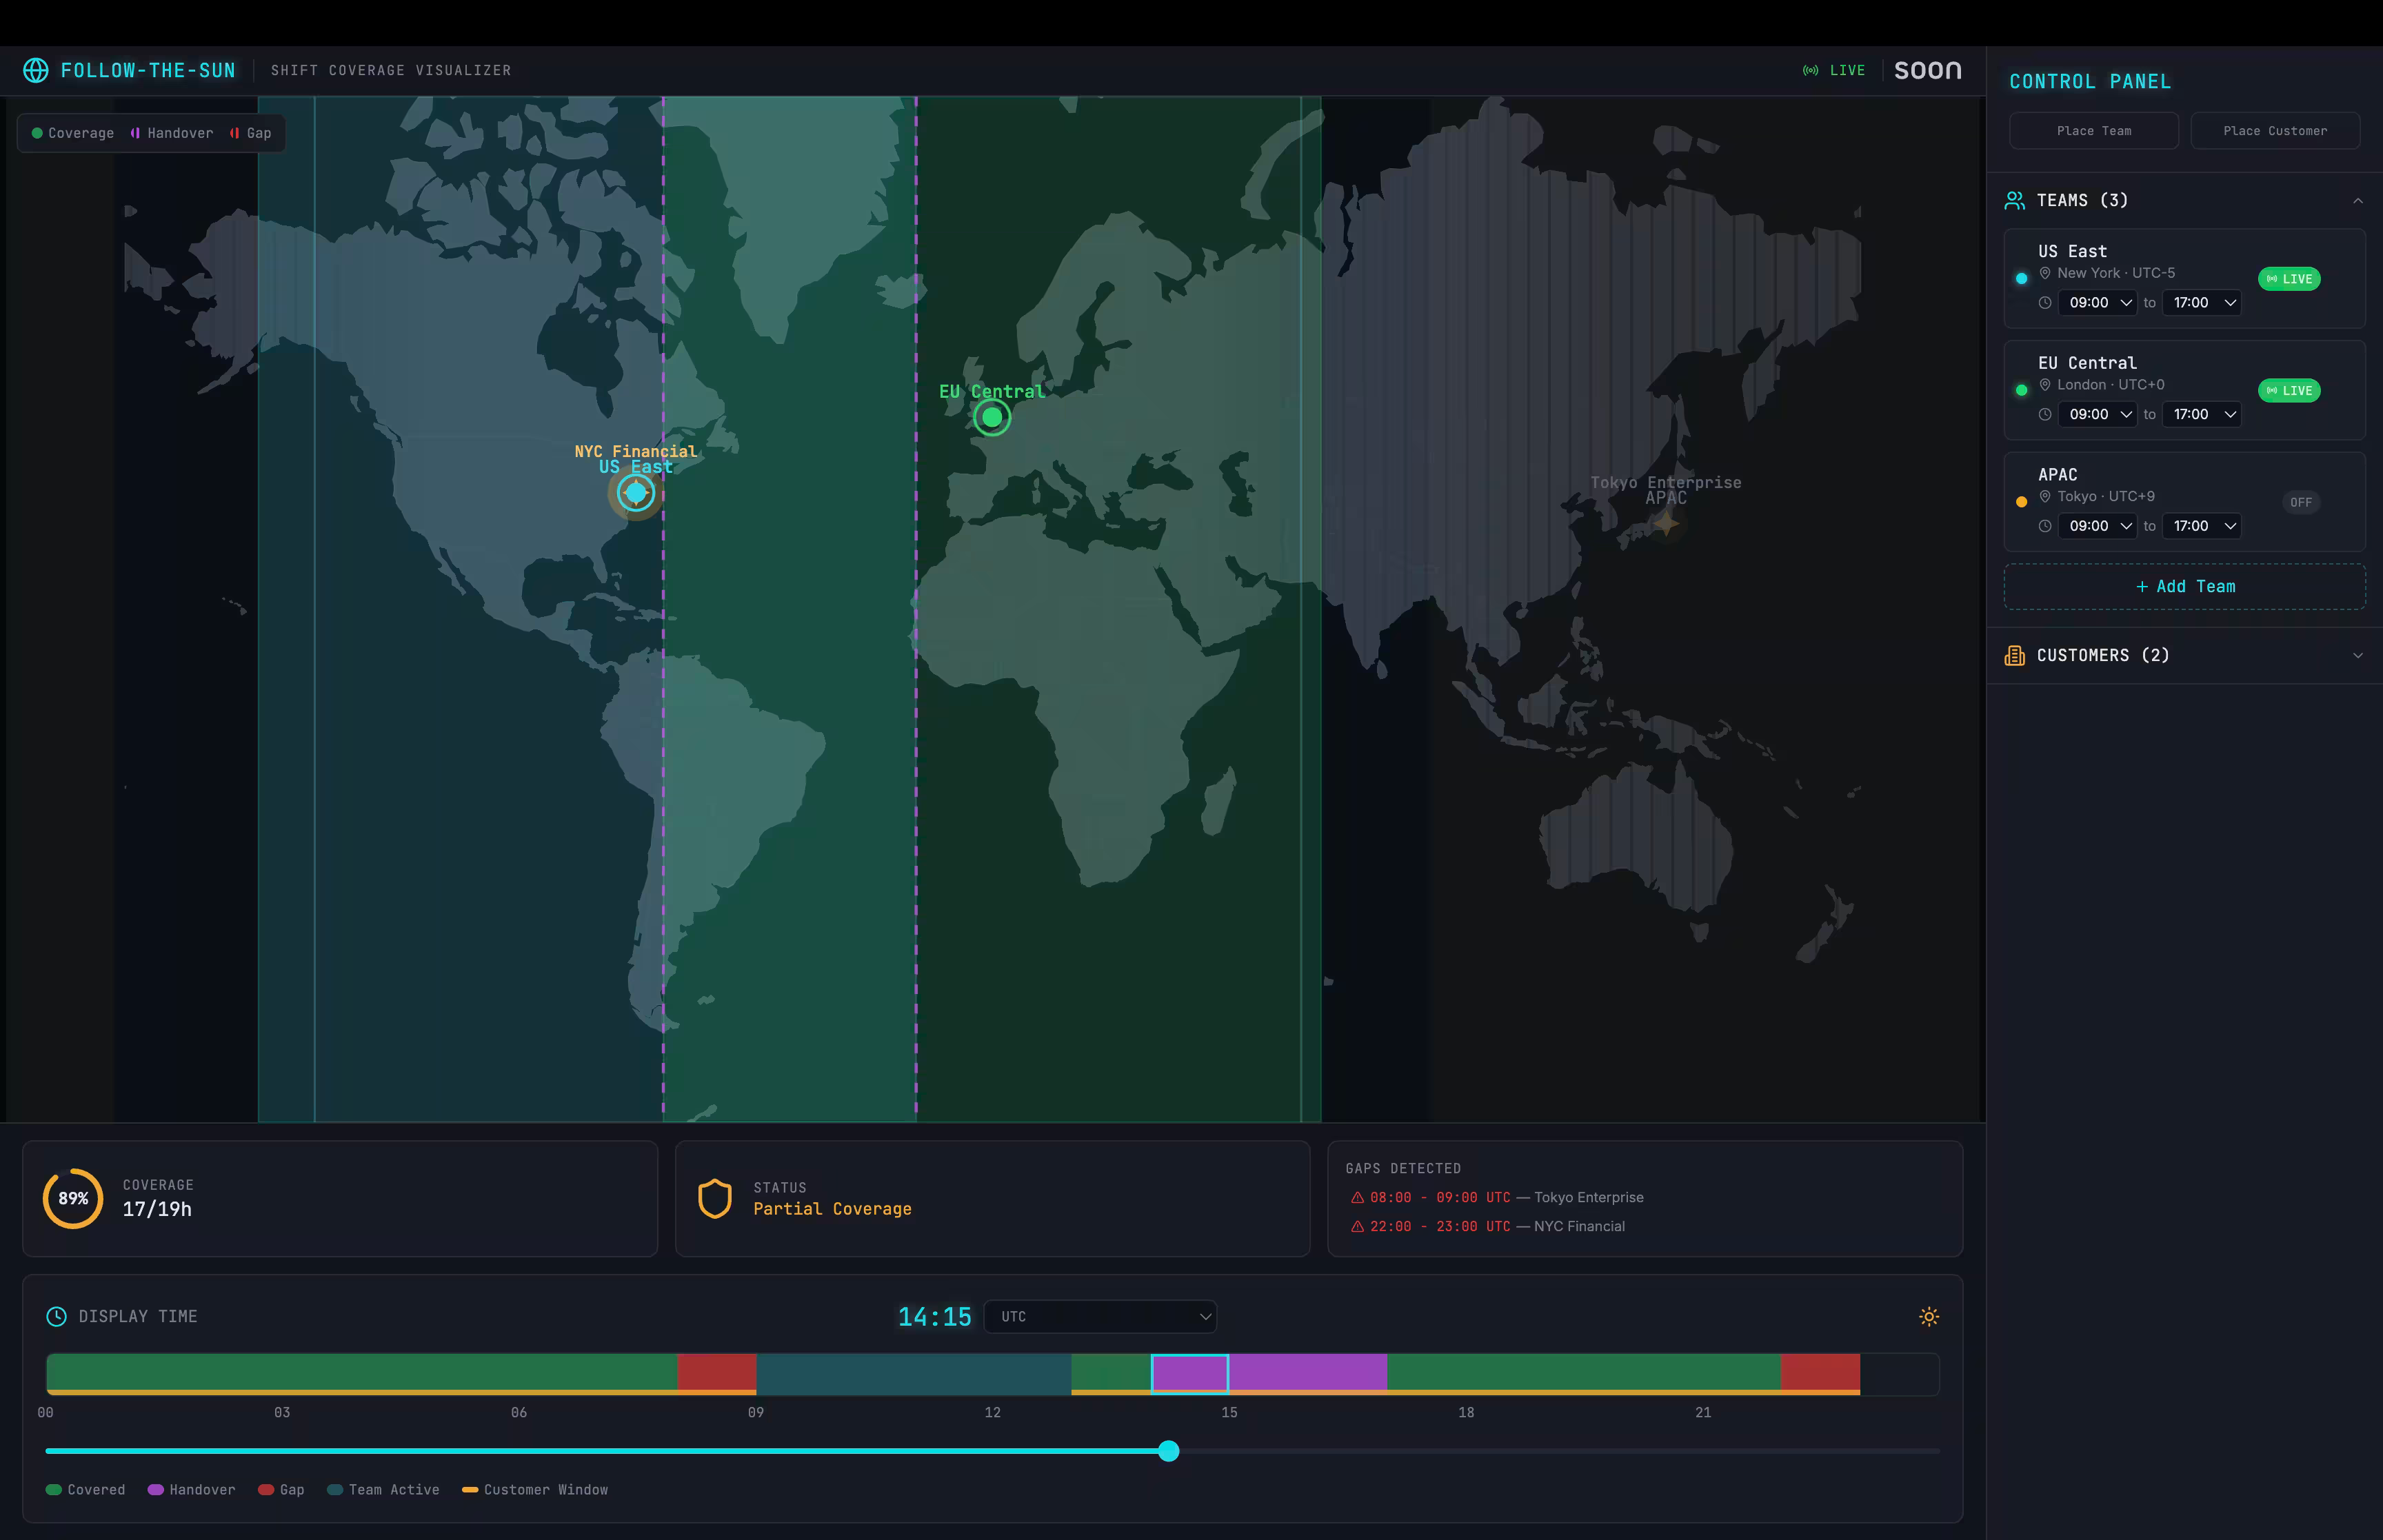This screenshot has width=2383, height=1540.
Task: Click the APAC orange status dot
Action: pyautogui.click(x=2021, y=502)
